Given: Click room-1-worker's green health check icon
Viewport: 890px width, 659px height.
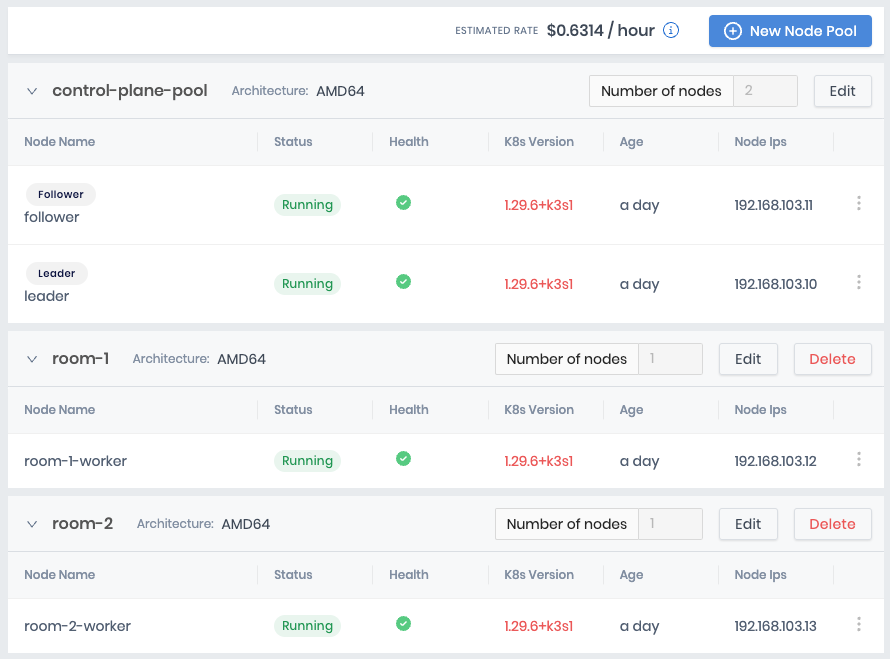Looking at the screenshot, I should pyautogui.click(x=404, y=459).
